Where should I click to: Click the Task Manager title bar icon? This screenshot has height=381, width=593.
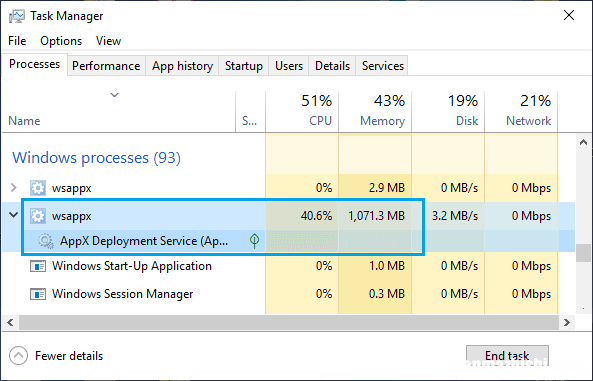17,16
